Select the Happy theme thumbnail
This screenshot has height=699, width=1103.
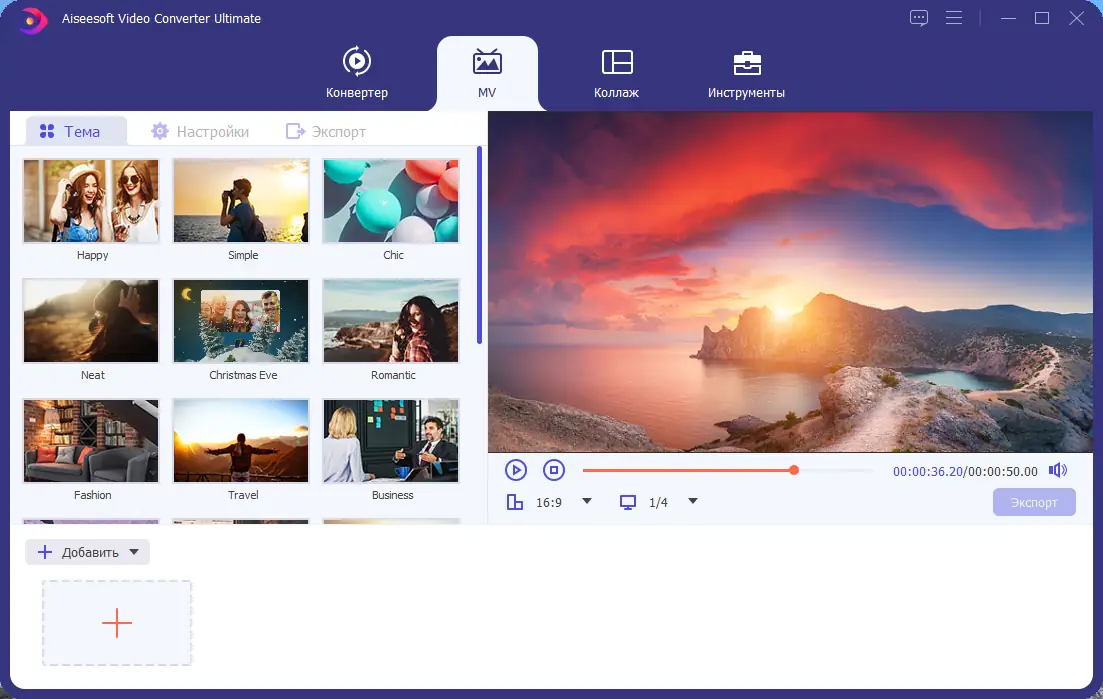pyautogui.click(x=91, y=201)
